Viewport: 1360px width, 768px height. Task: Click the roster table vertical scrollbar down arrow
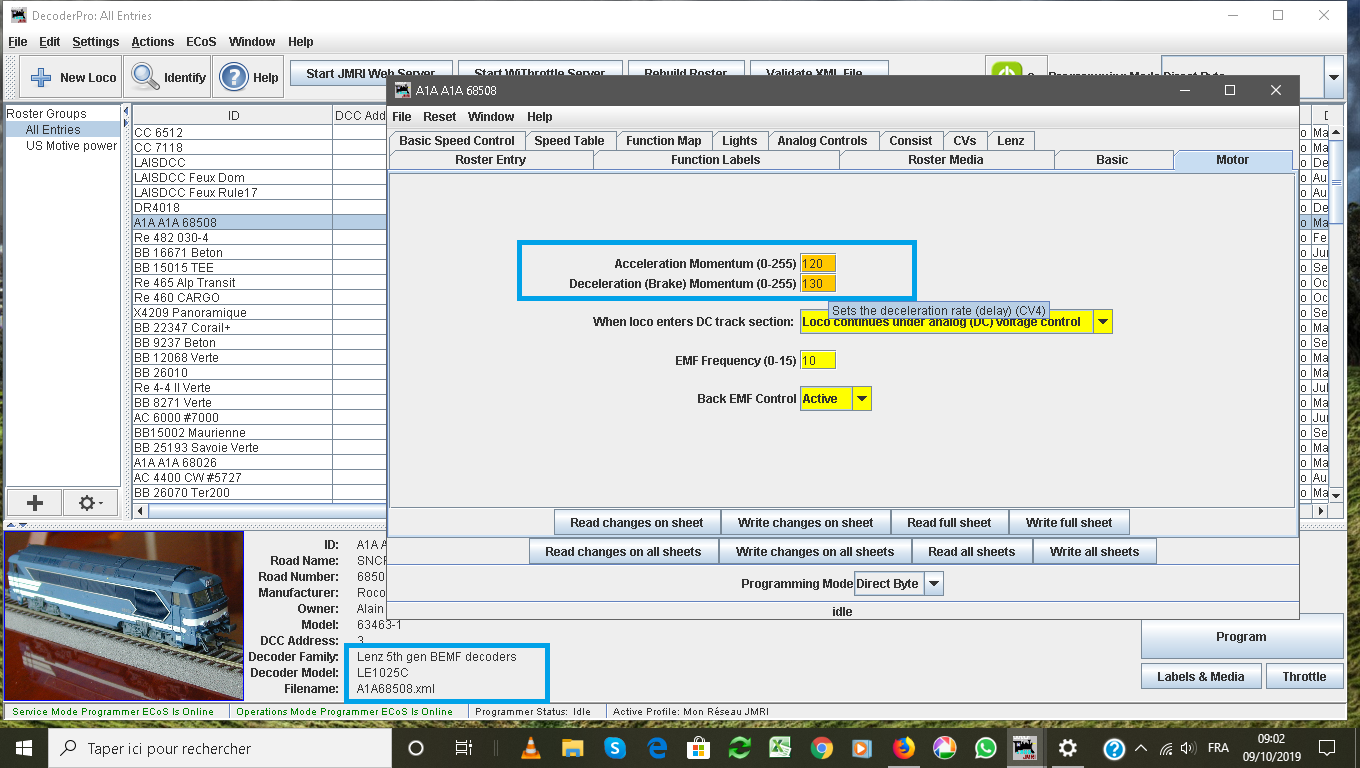tap(1336, 495)
